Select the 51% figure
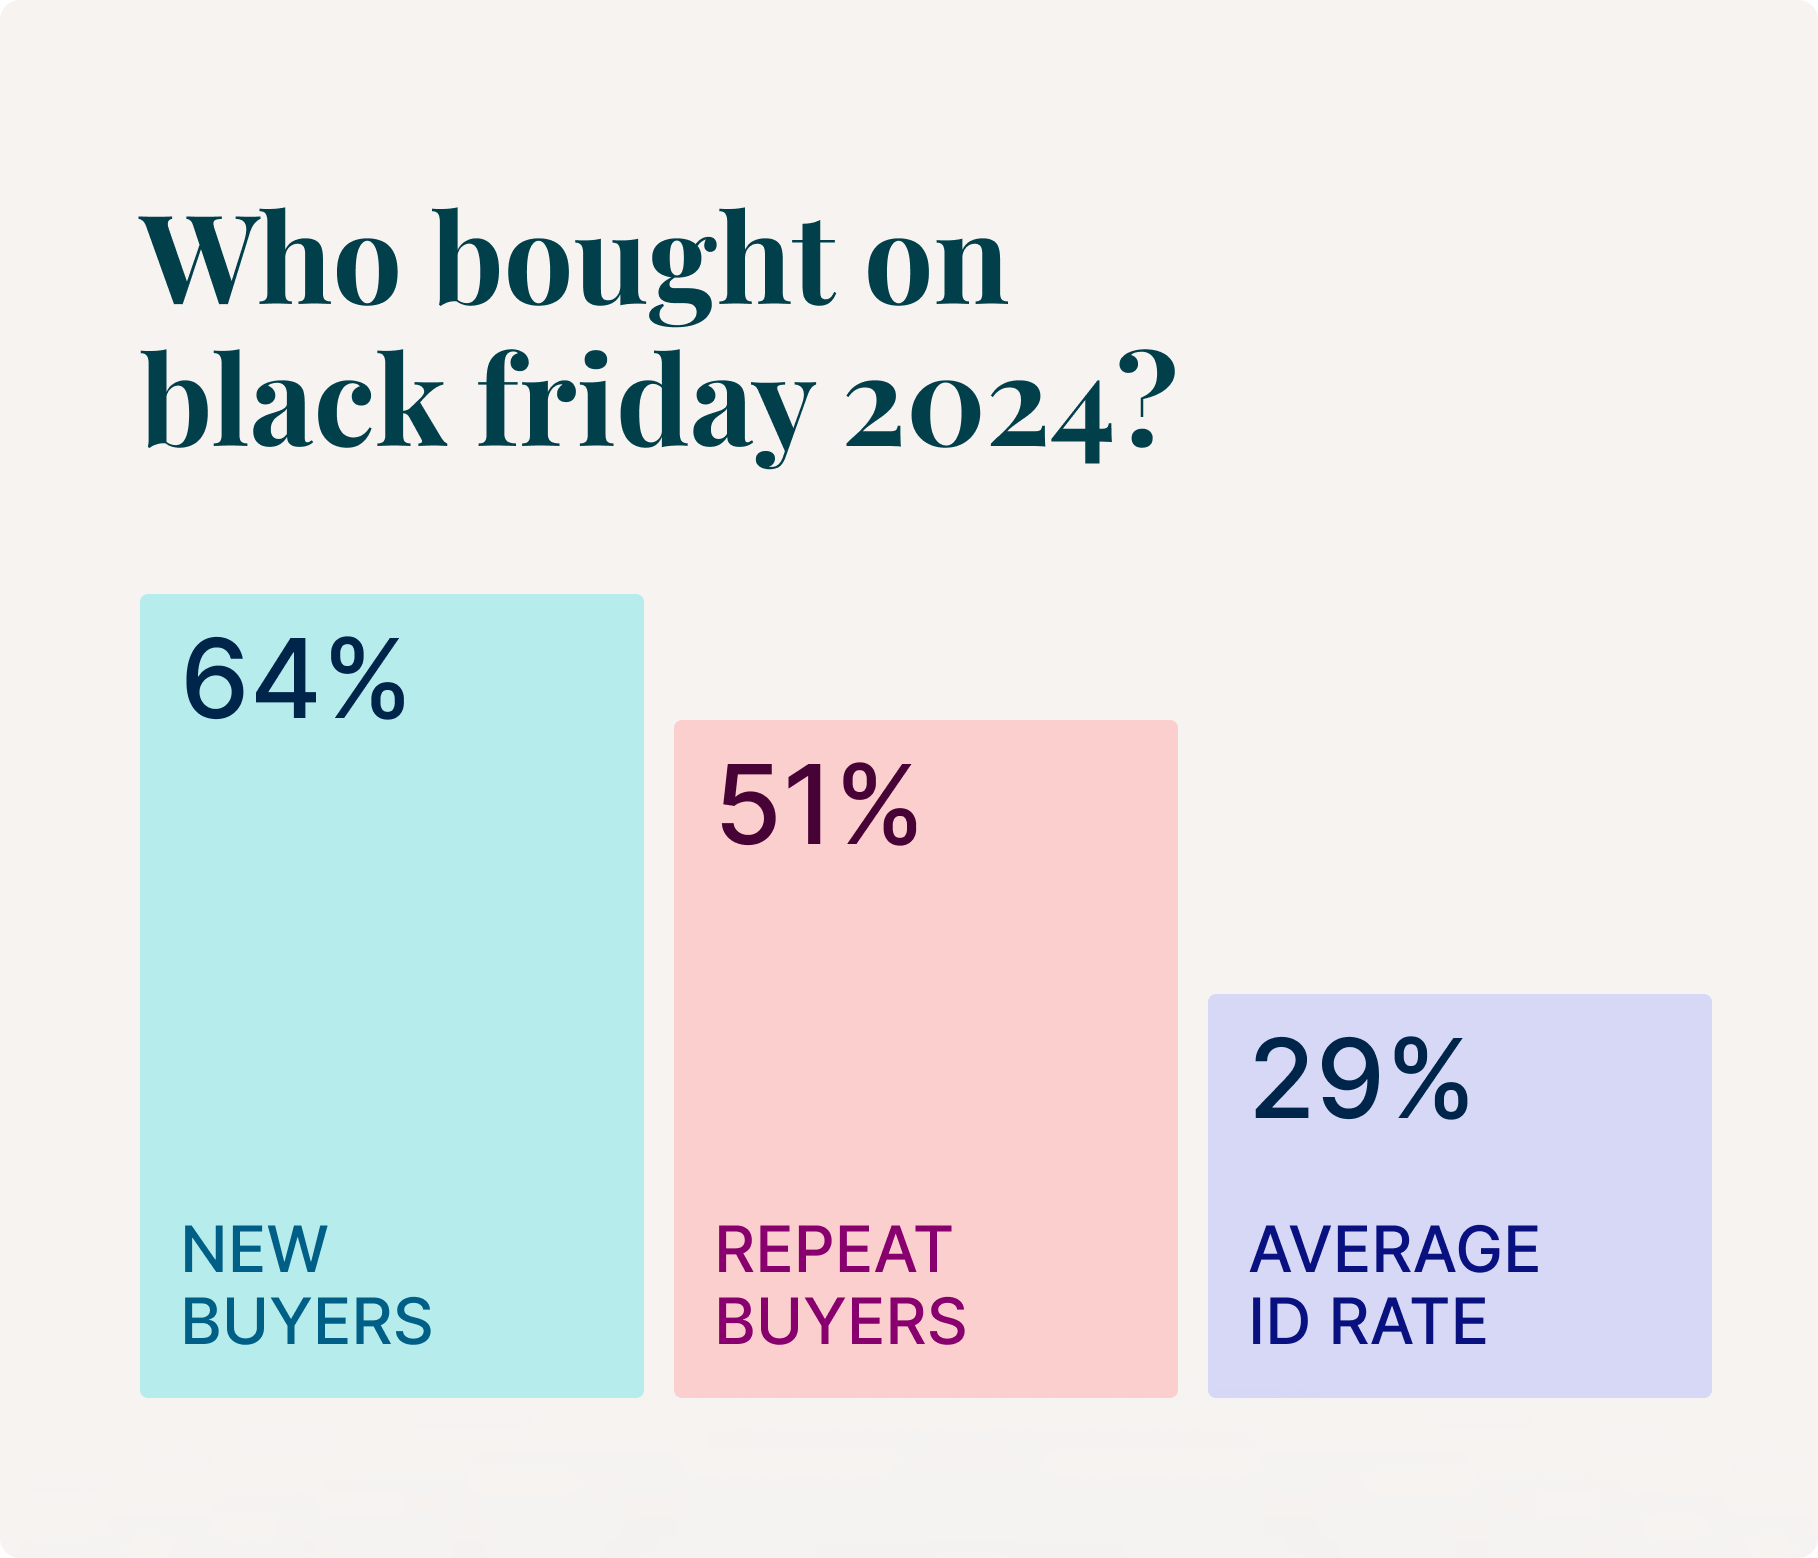 pos(817,806)
